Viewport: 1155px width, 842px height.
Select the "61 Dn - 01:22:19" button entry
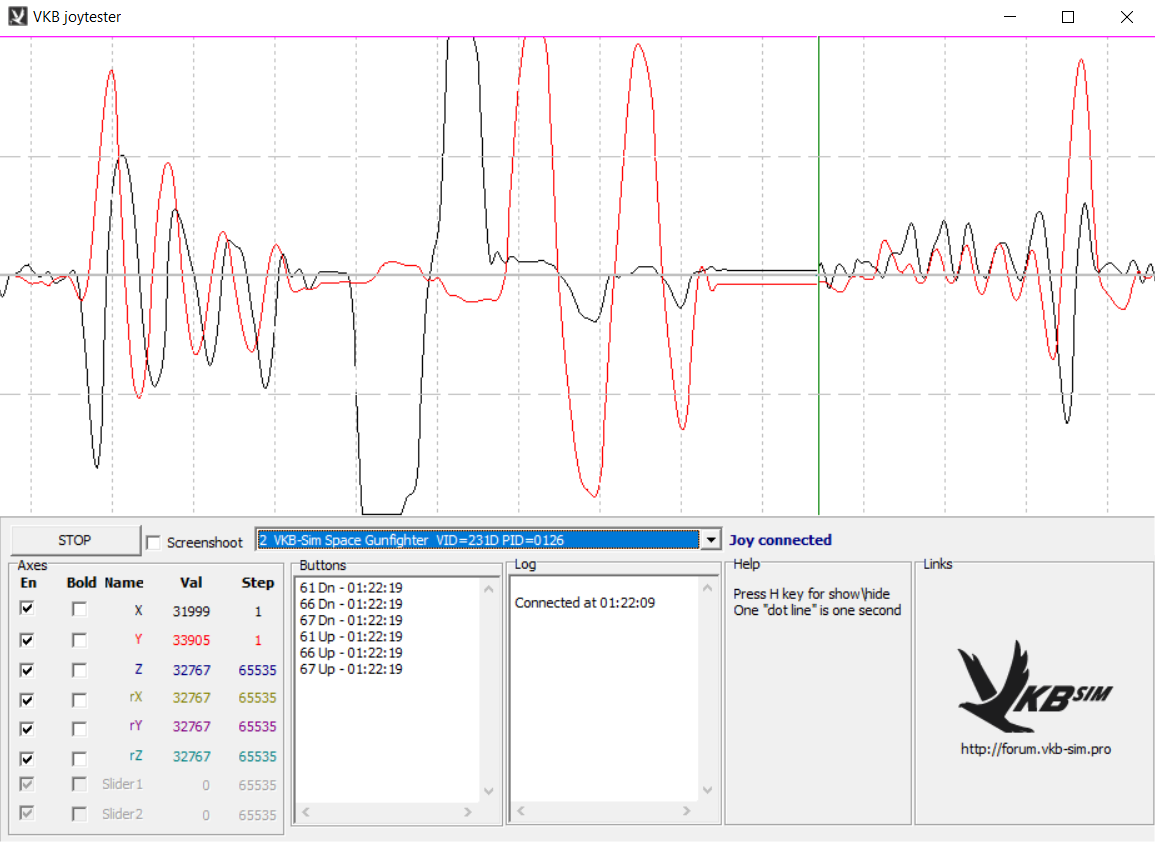click(x=351, y=588)
